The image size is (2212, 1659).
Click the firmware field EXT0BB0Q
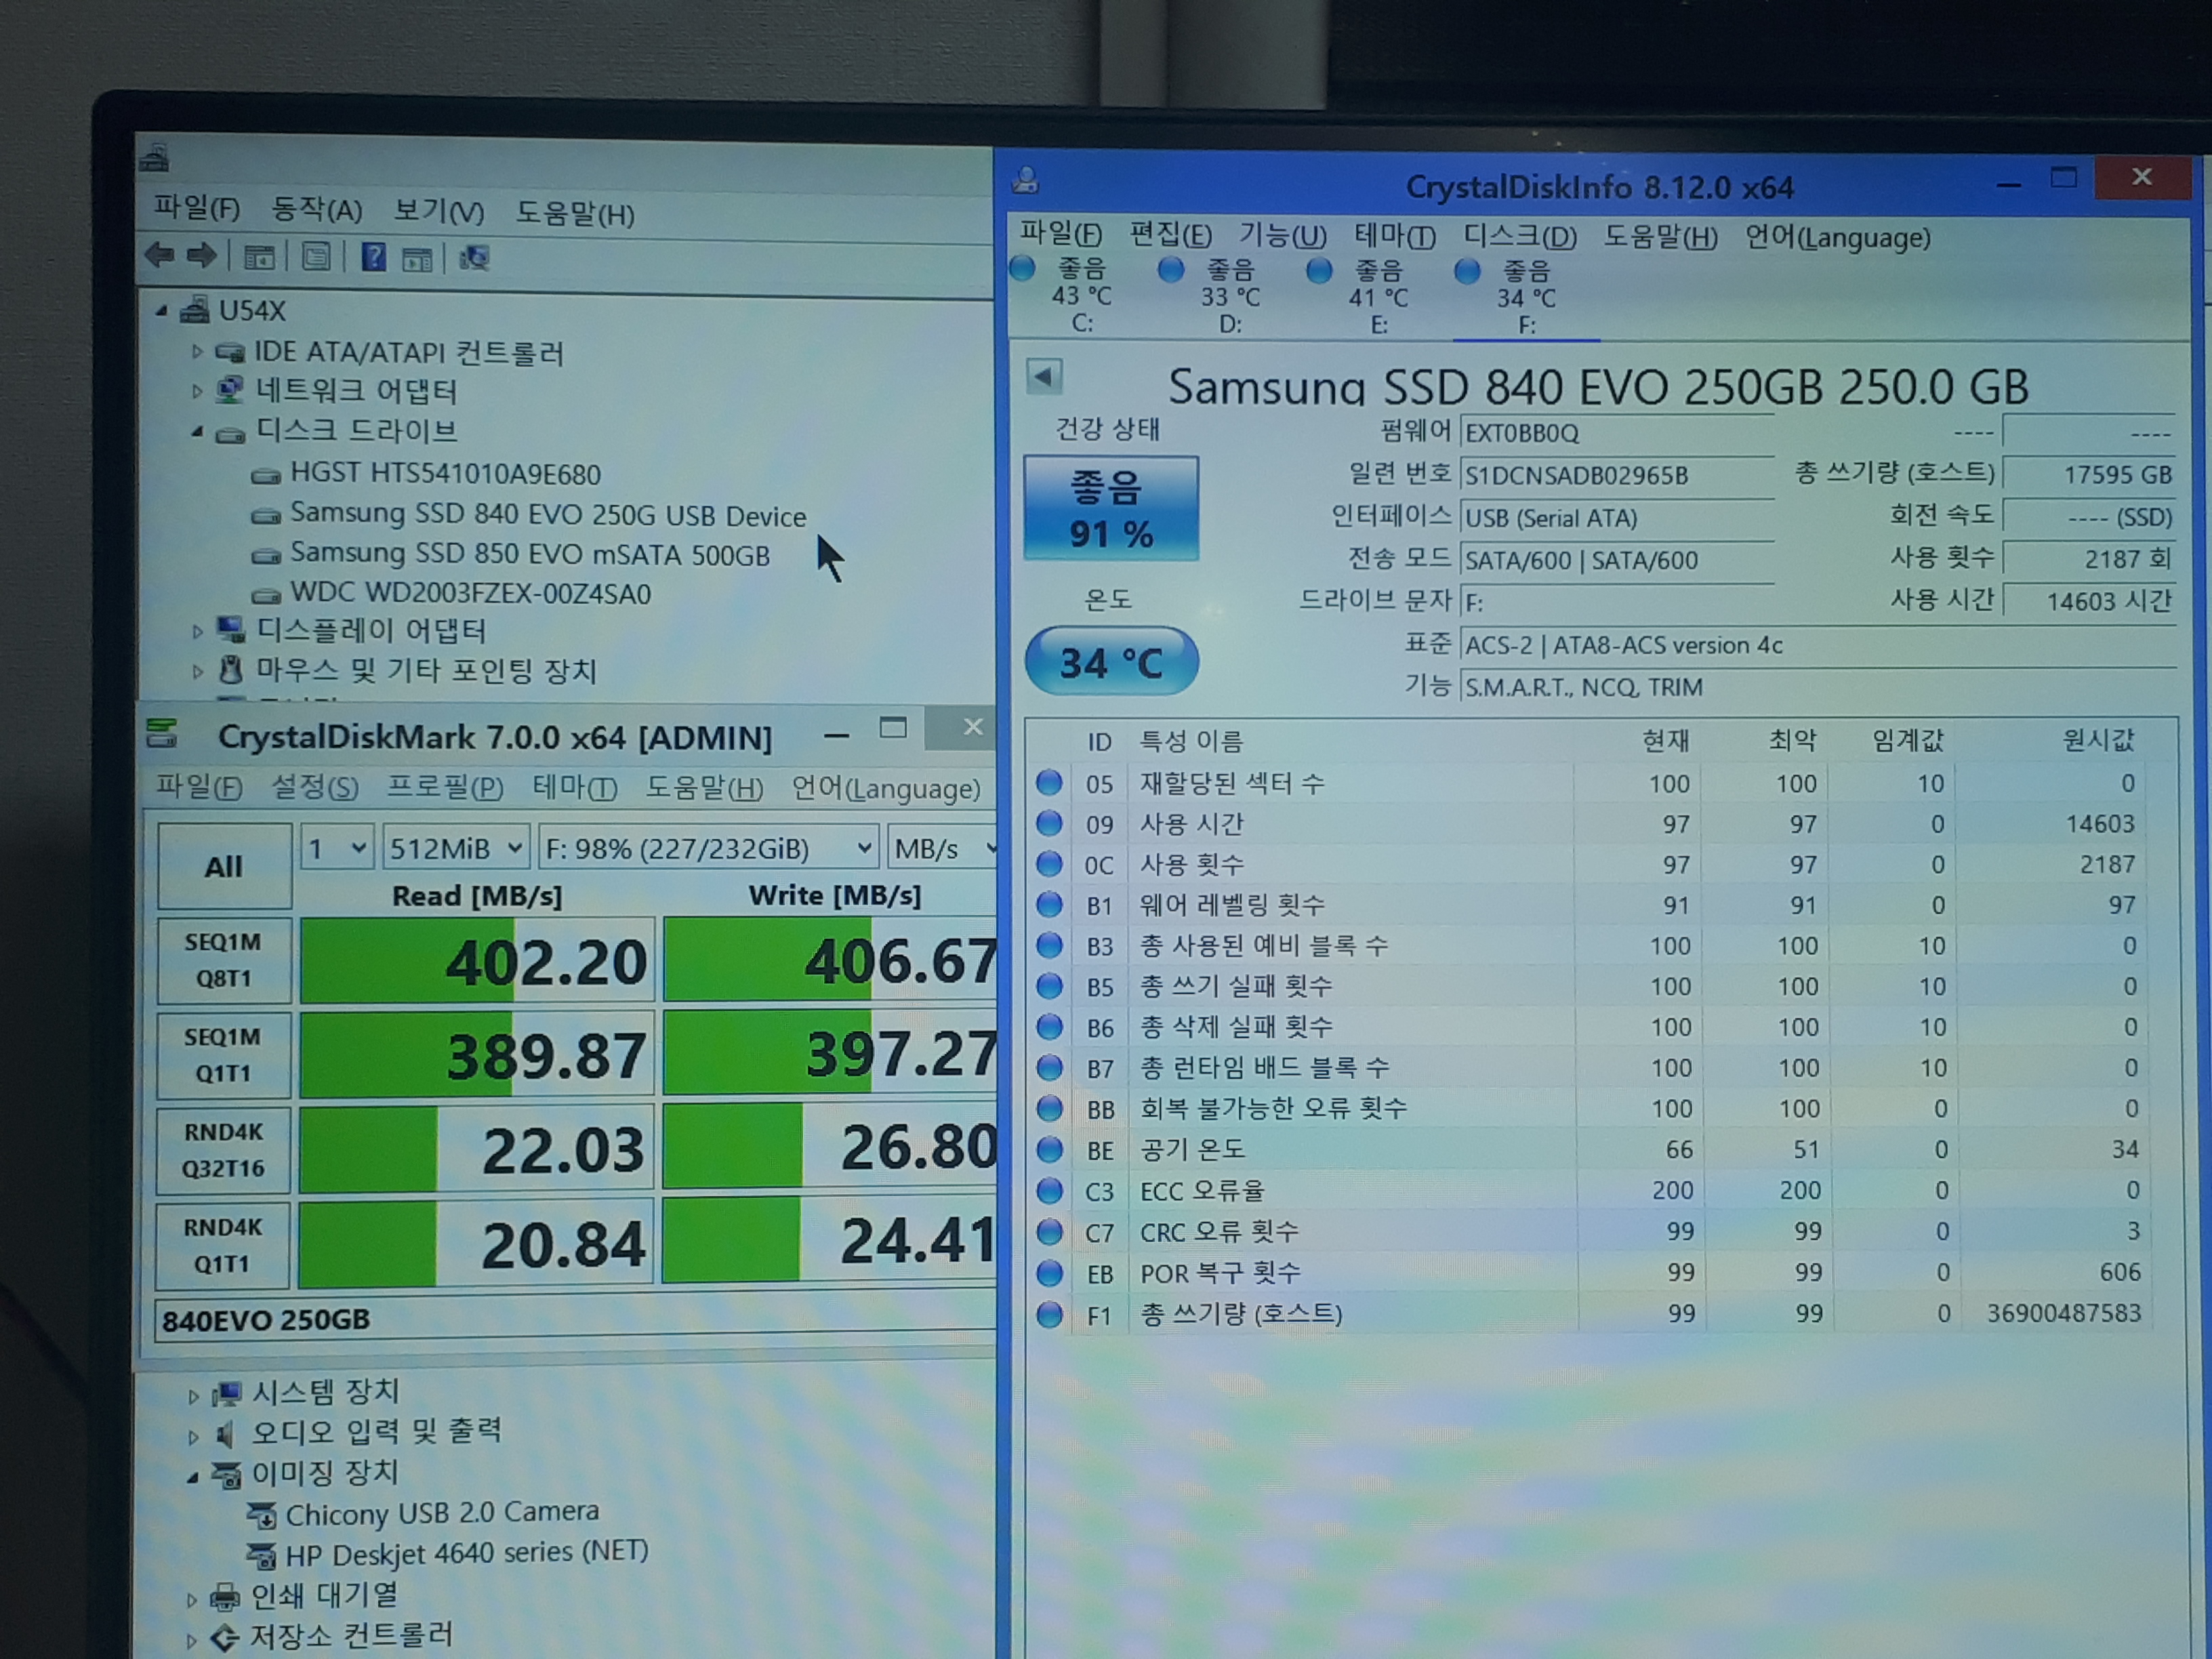pyautogui.click(x=1617, y=433)
